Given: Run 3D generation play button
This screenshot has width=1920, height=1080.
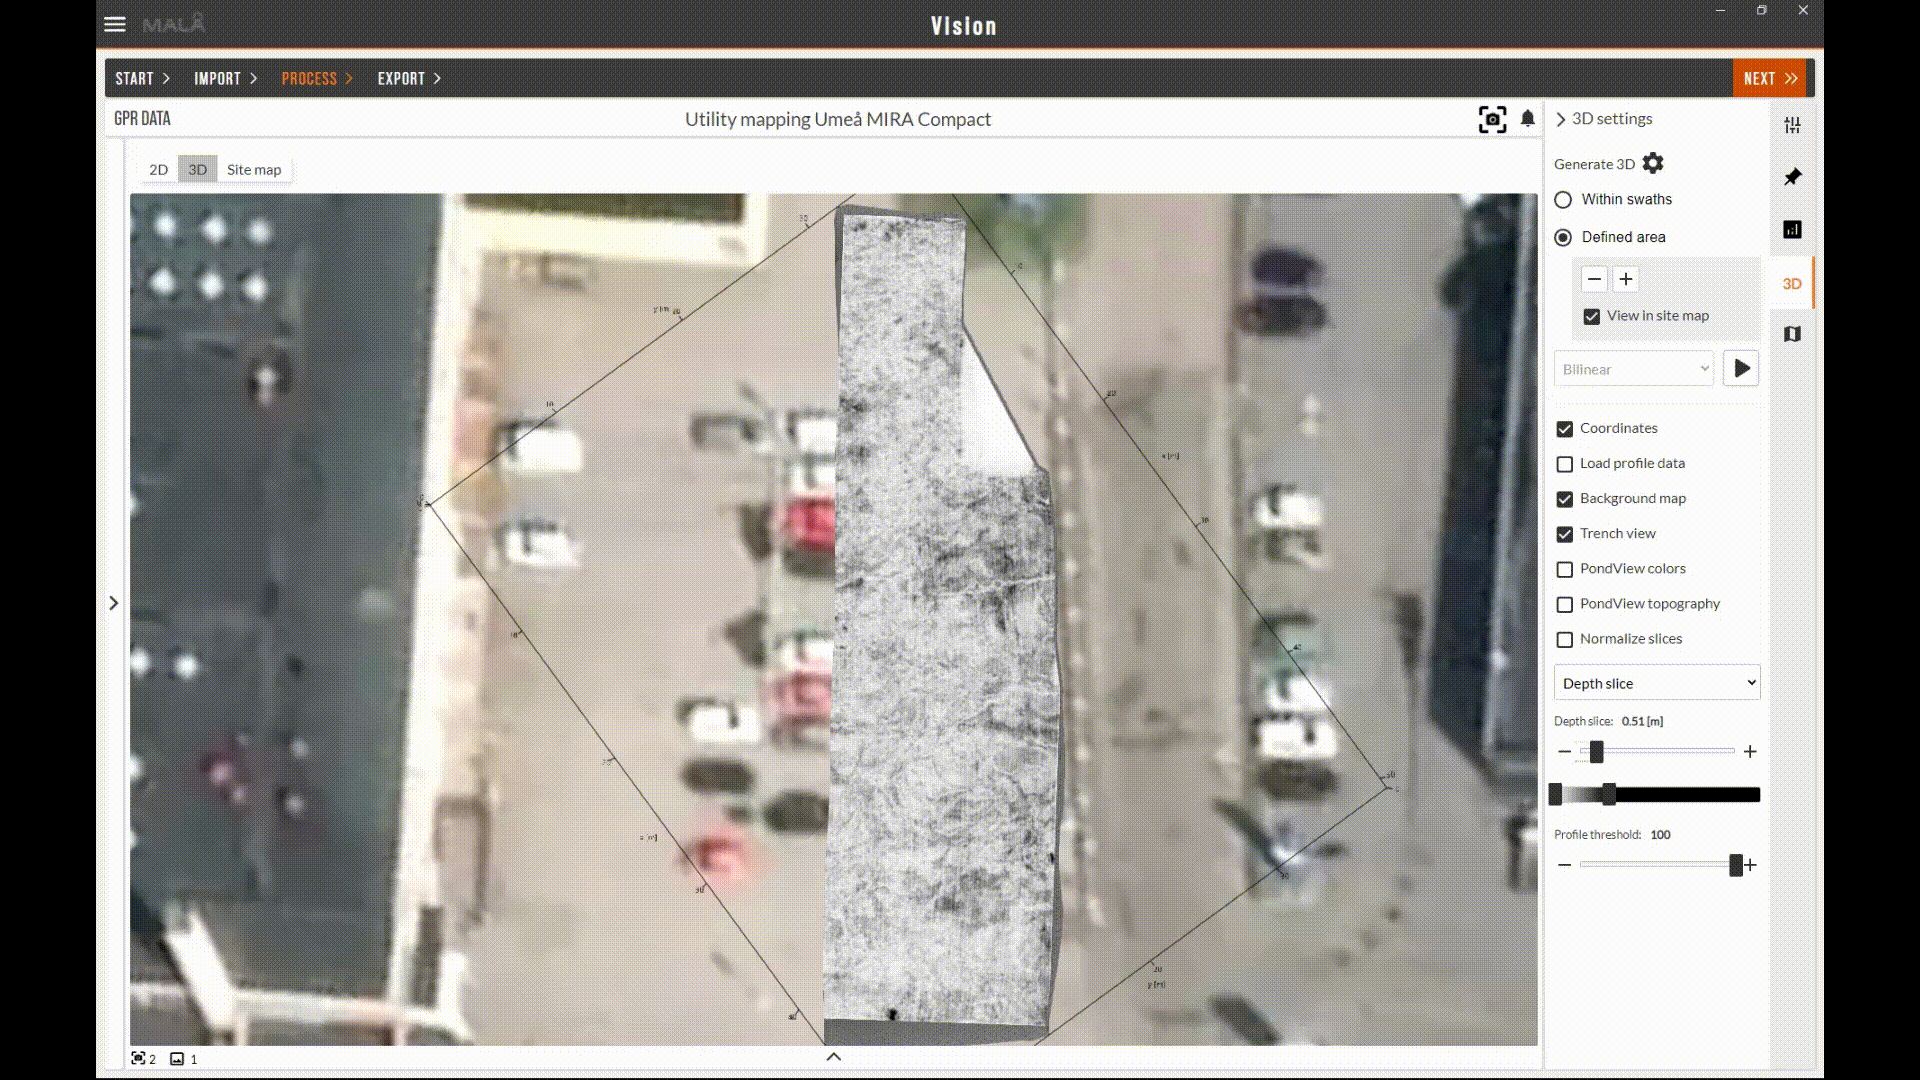Looking at the screenshot, I should (1741, 369).
